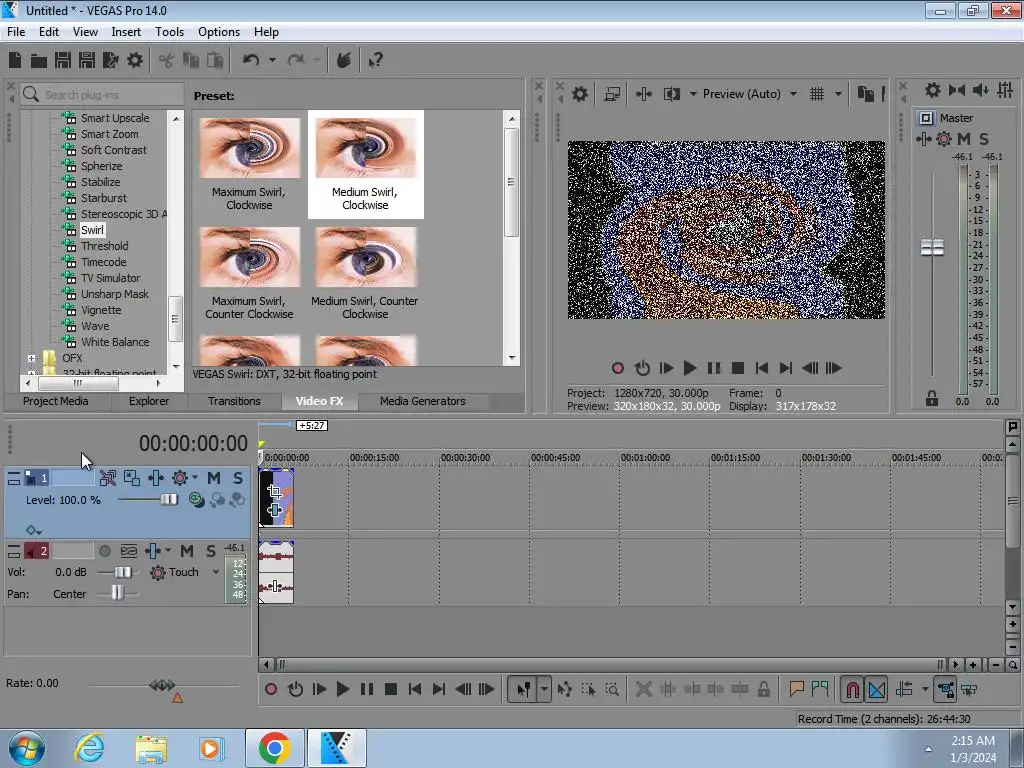Select the Maximum Swirl, Clockwise preset
This screenshot has width=1024, height=768.
[249, 164]
